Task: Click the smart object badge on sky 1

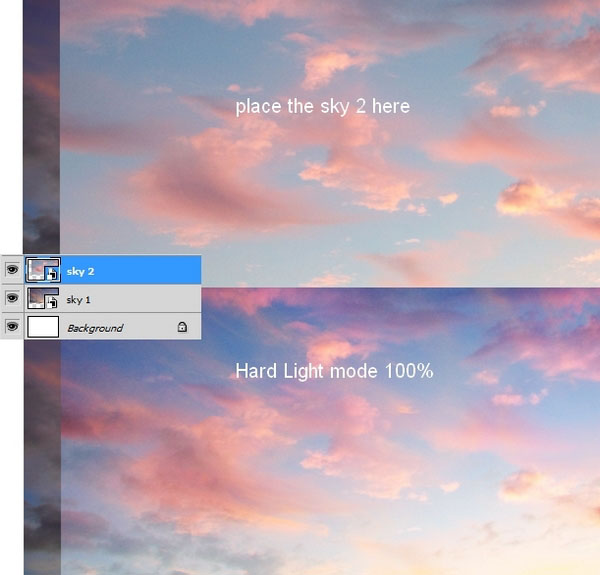Action: pyautogui.click(x=52, y=302)
